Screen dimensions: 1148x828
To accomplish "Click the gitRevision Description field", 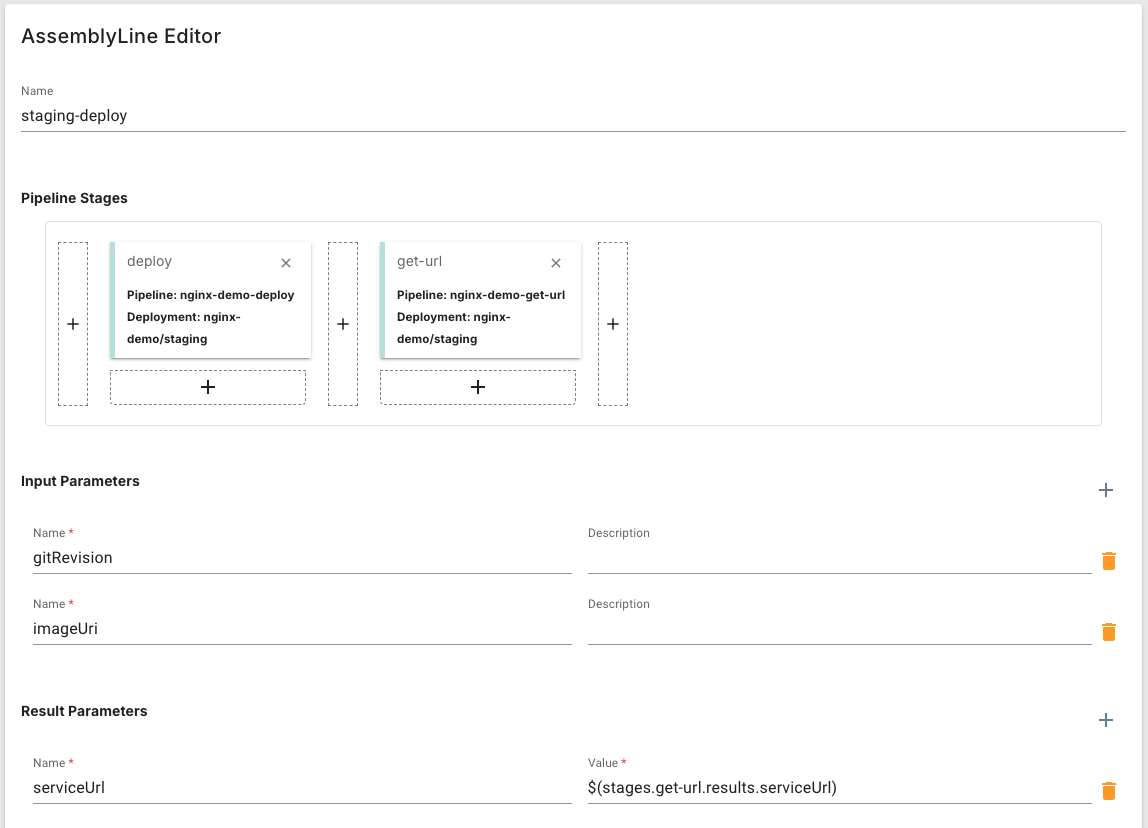I will [x=839, y=558].
